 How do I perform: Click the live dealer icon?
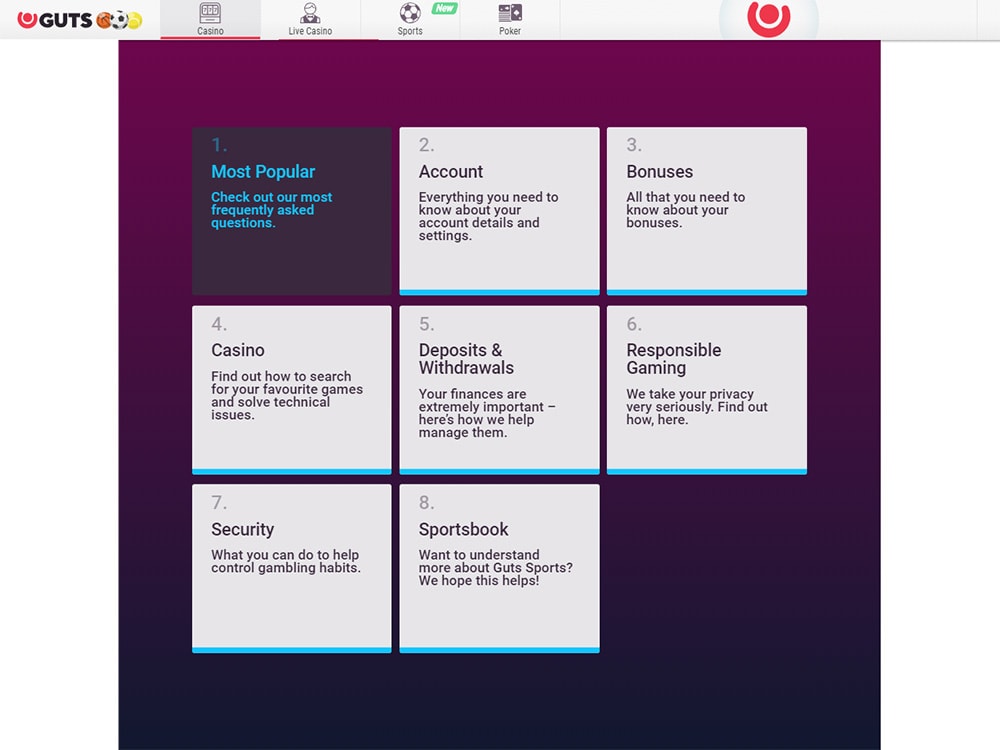[x=310, y=13]
